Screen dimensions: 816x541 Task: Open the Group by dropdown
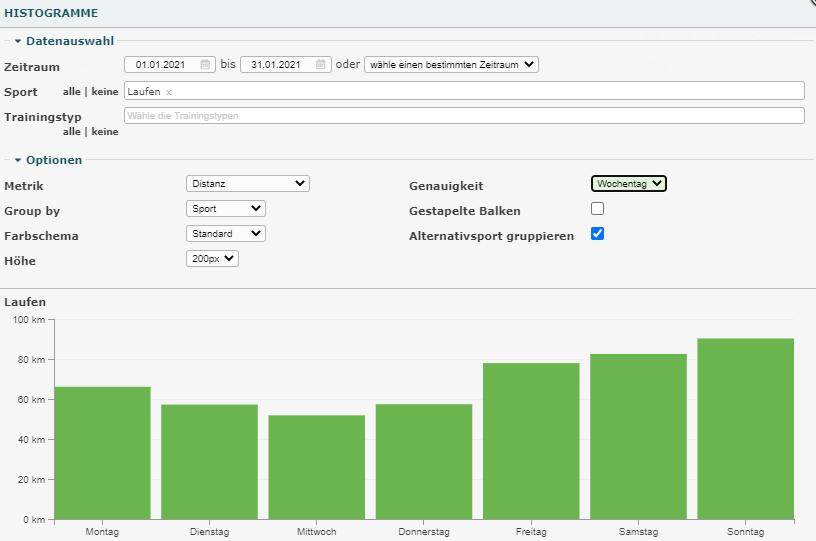coord(226,209)
